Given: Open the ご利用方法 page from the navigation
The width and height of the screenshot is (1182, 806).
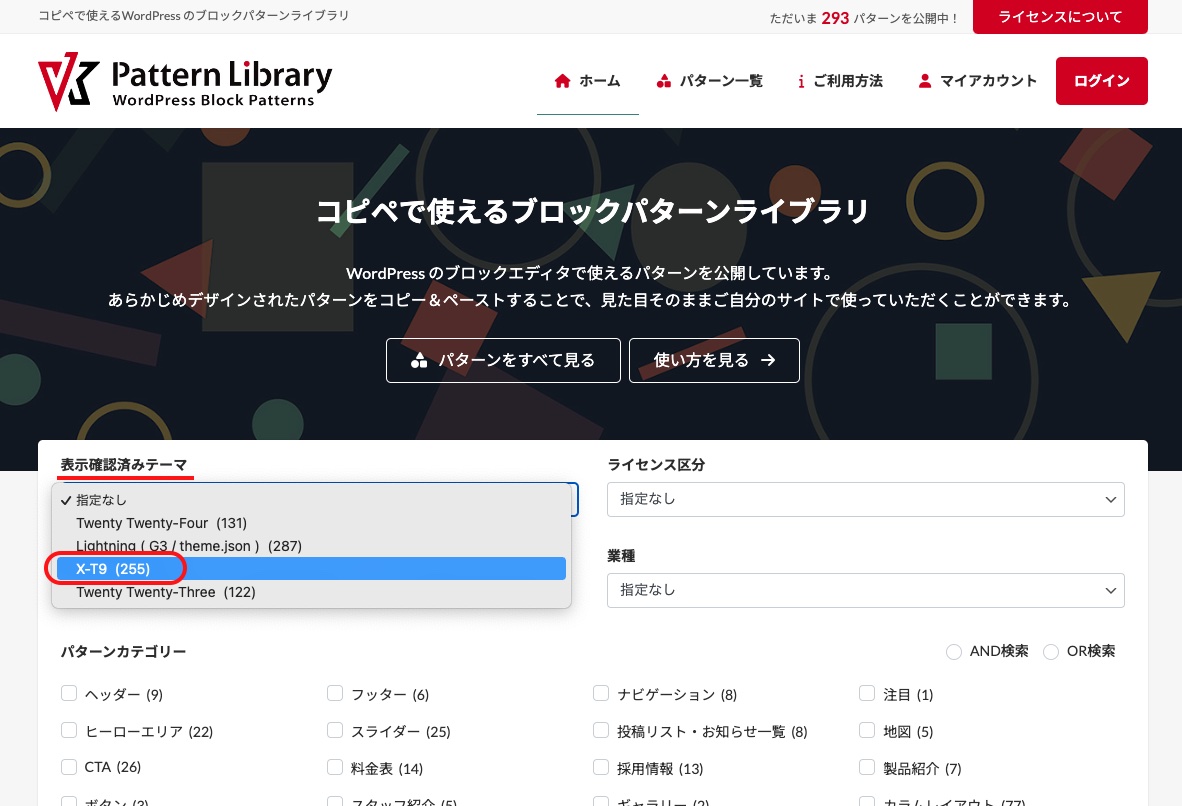Looking at the screenshot, I should point(849,81).
